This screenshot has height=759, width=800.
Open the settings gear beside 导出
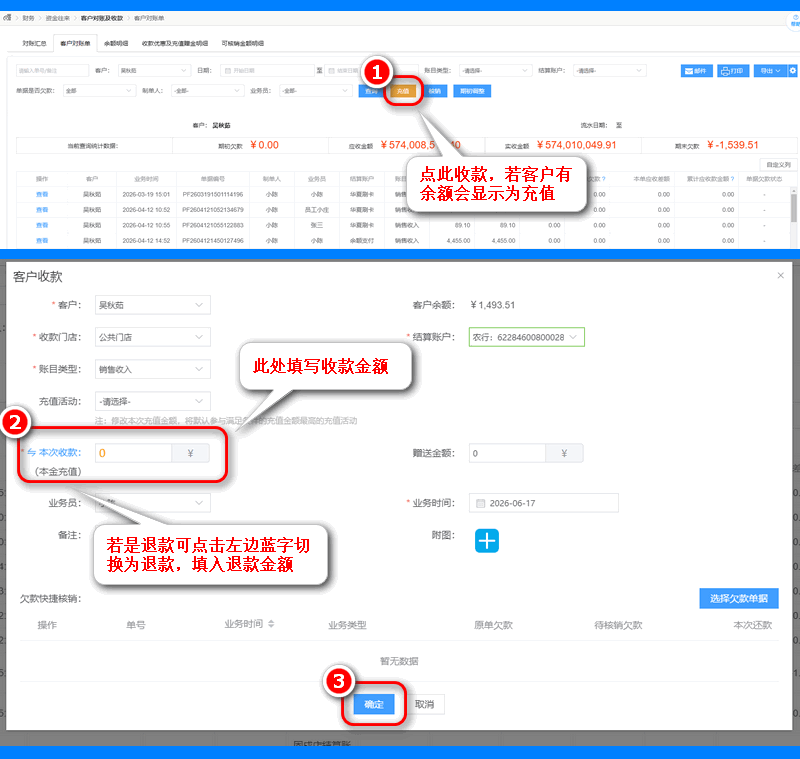(x=792, y=70)
